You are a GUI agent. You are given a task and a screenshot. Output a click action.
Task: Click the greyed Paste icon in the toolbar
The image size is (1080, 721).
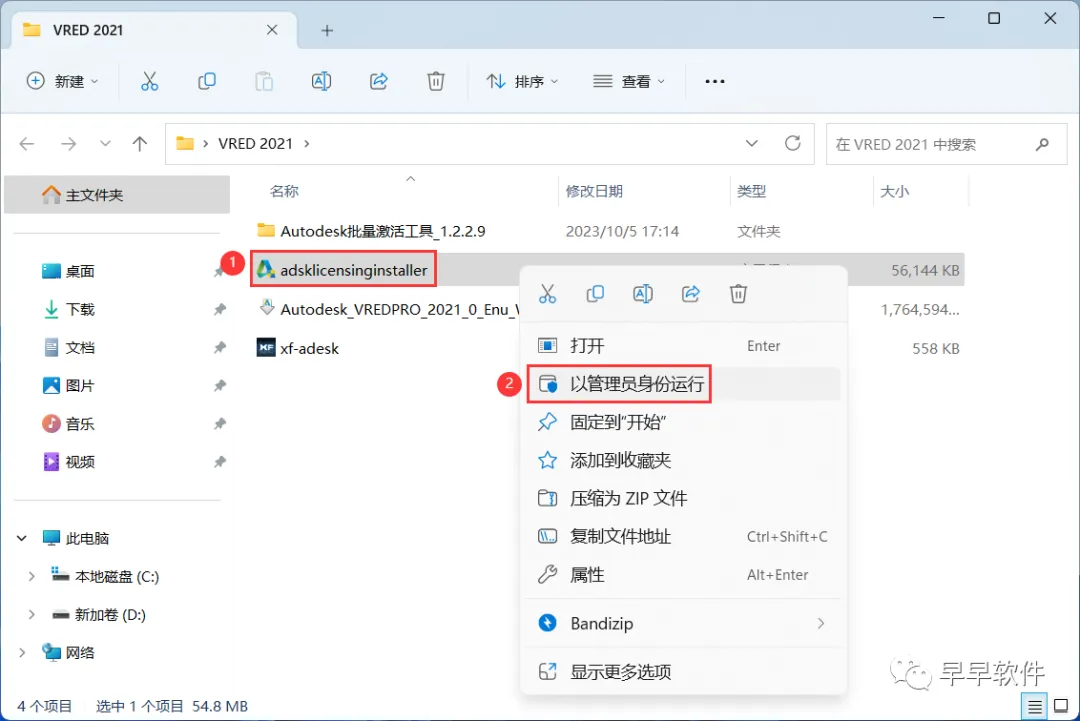click(264, 81)
